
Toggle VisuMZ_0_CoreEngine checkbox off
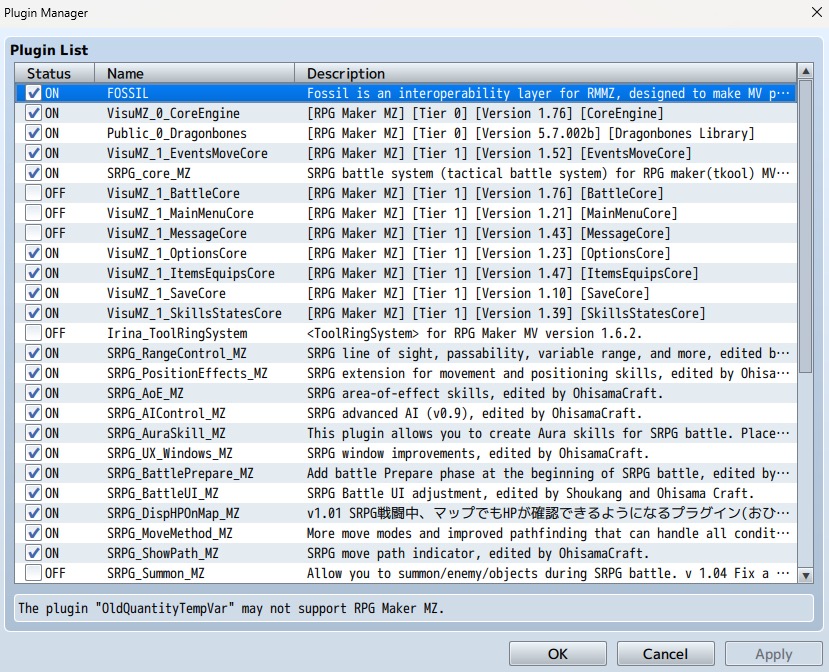click(x=33, y=113)
